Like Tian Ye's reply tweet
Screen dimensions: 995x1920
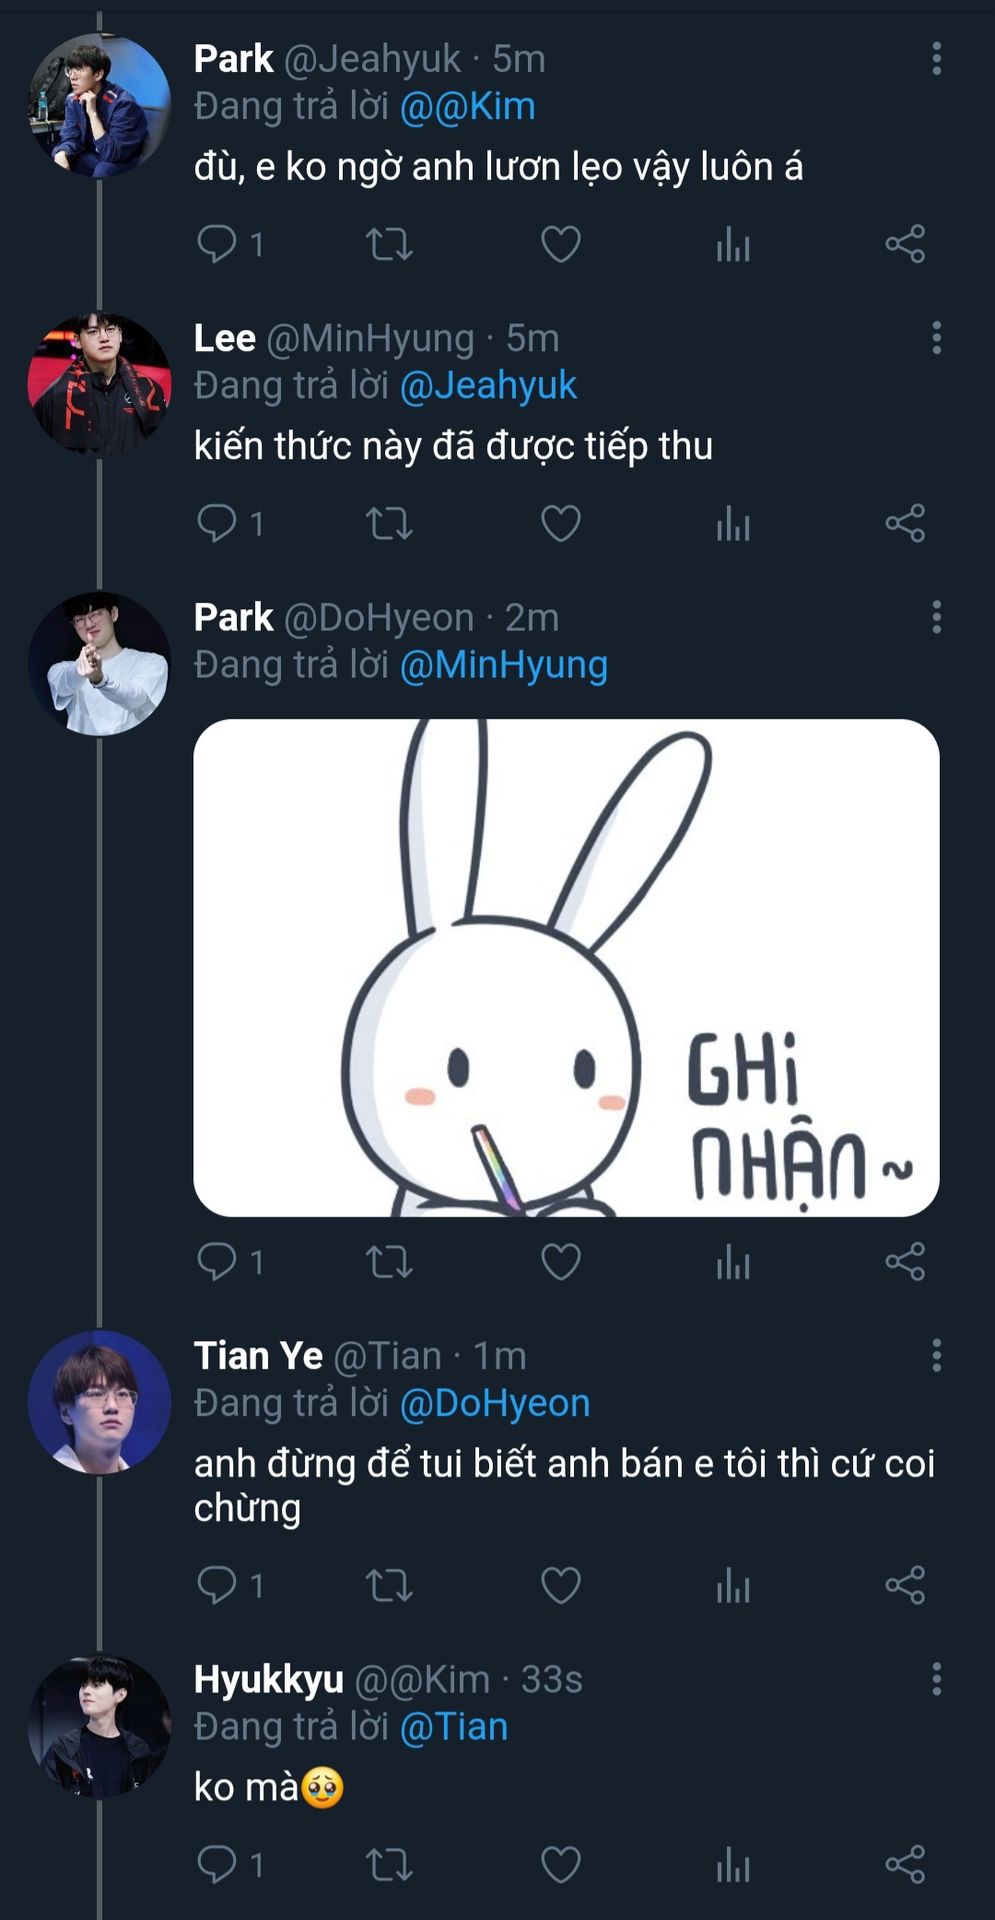[x=561, y=1585]
